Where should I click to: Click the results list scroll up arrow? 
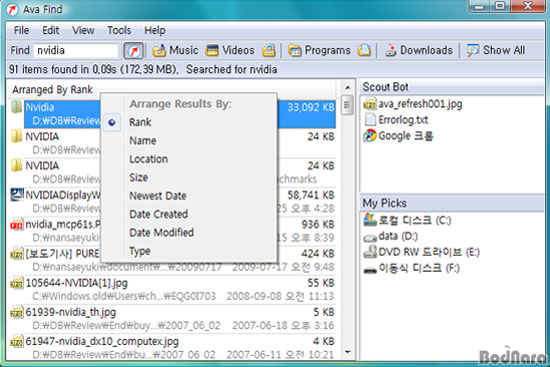point(347,87)
